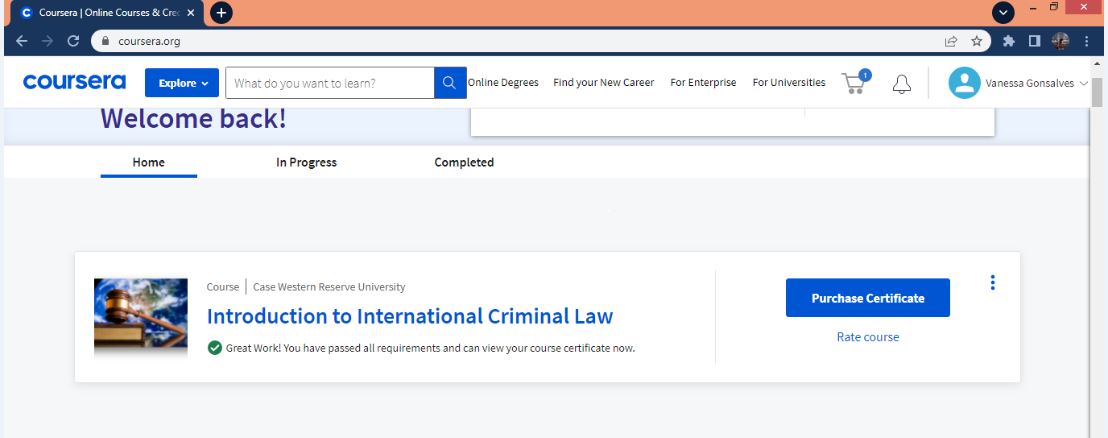
Task: Click the Purchase Certificate button
Action: coord(868,298)
